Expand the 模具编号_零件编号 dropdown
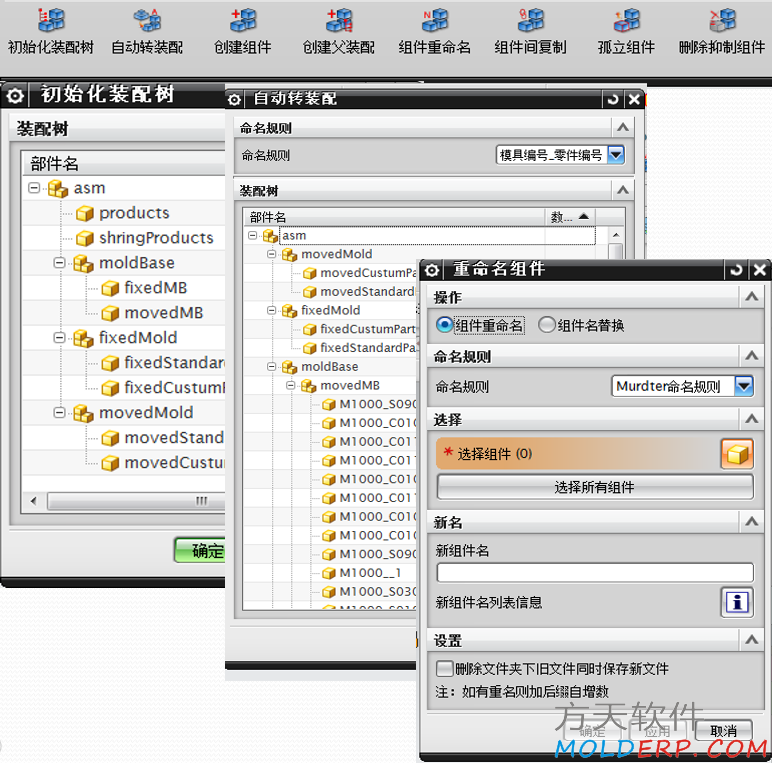The height and width of the screenshot is (763, 772). (615, 155)
